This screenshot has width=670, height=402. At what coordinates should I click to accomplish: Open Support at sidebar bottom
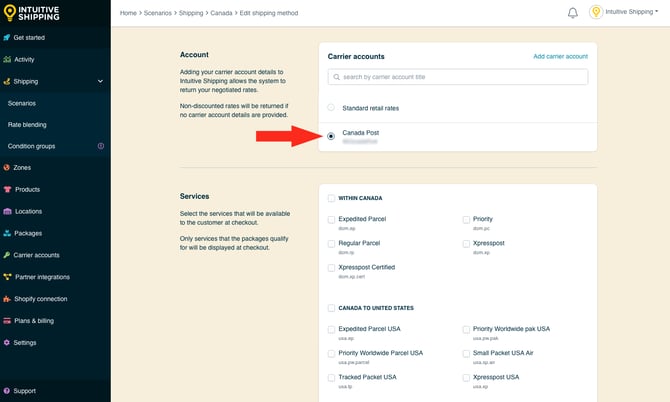tap(24, 391)
